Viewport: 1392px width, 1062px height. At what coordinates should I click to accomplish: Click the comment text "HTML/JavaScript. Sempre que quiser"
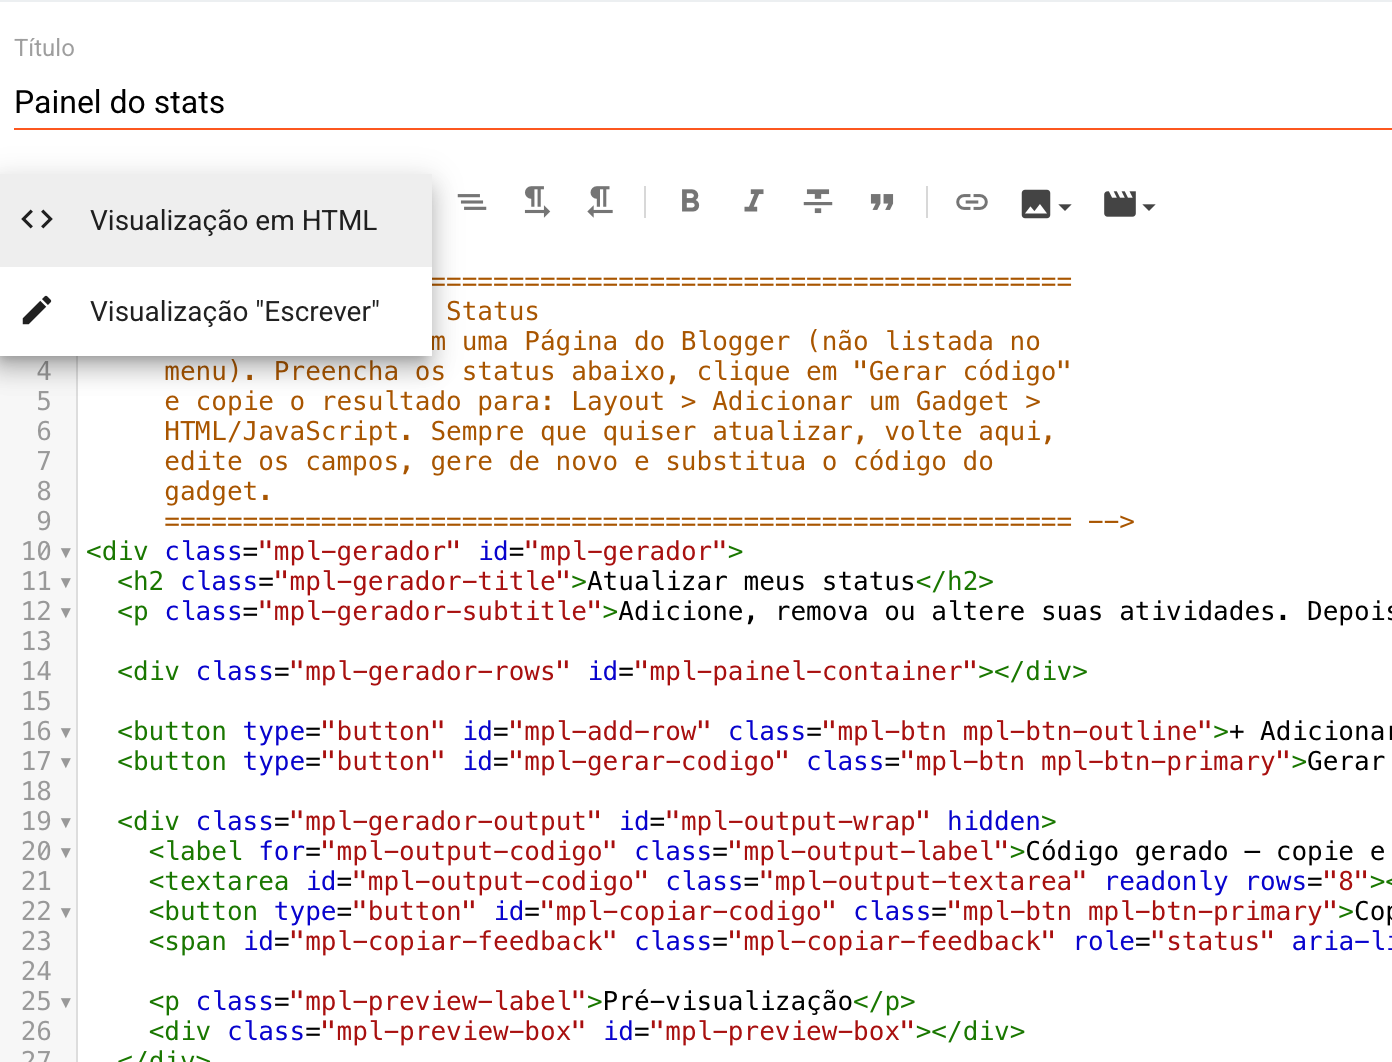(x=430, y=431)
